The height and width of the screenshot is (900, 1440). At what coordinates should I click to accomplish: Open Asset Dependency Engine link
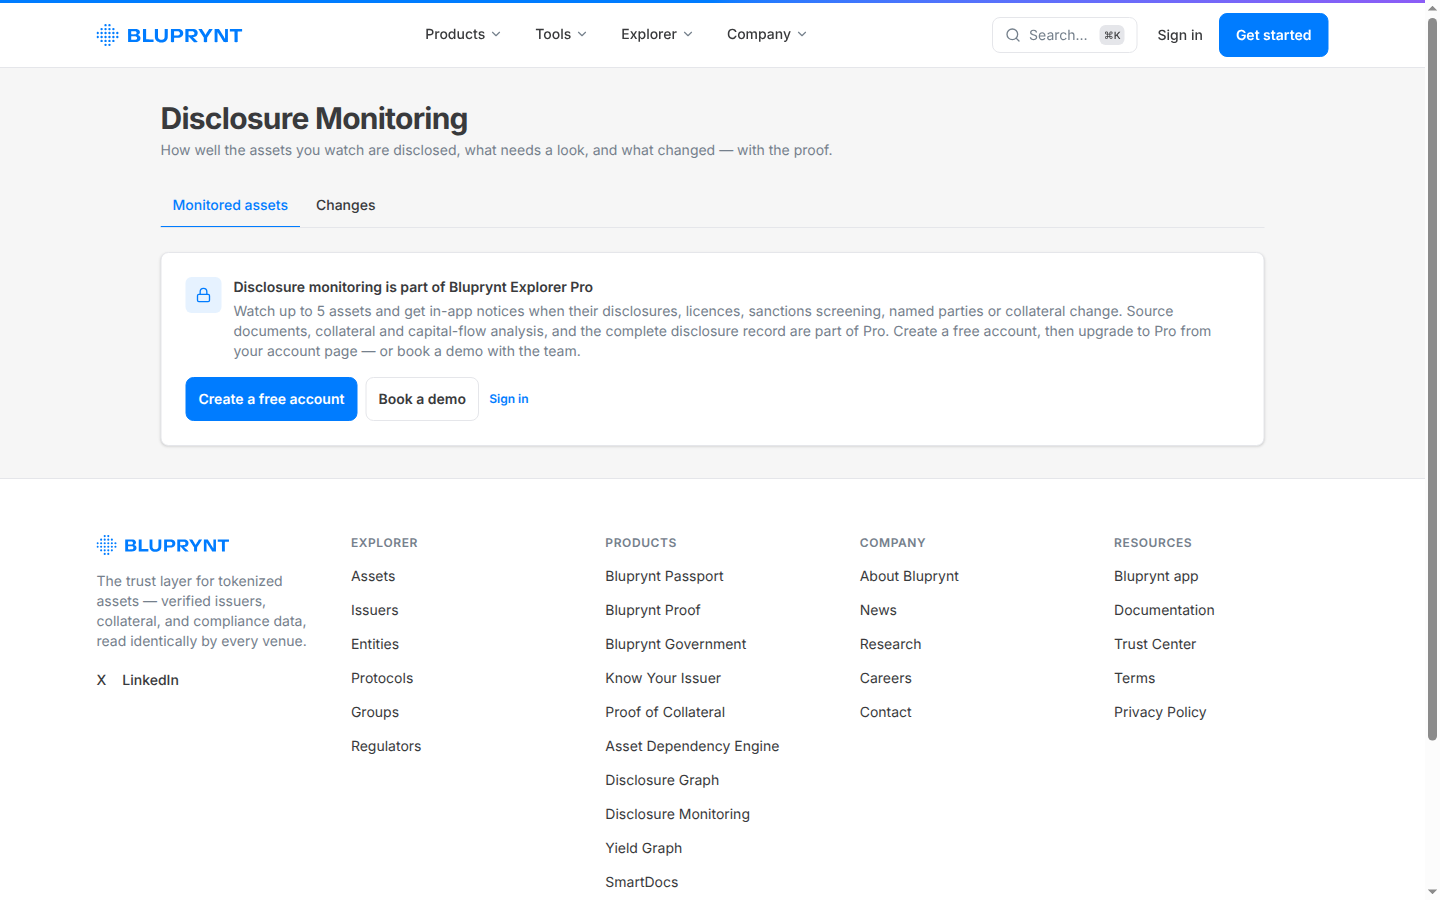coord(692,746)
